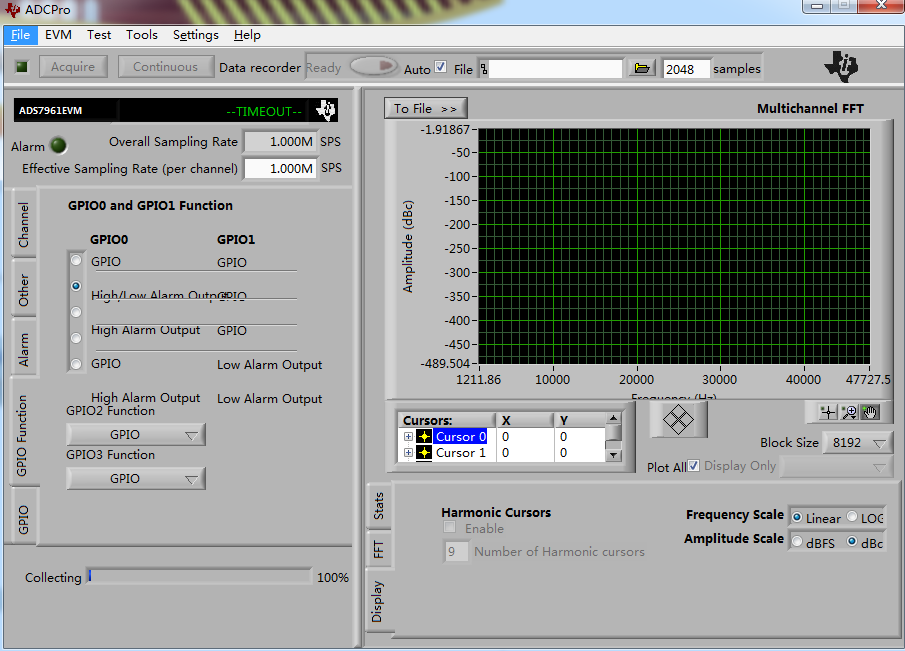
Task: Select dBFS amplitude scale option
Action: 797,542
